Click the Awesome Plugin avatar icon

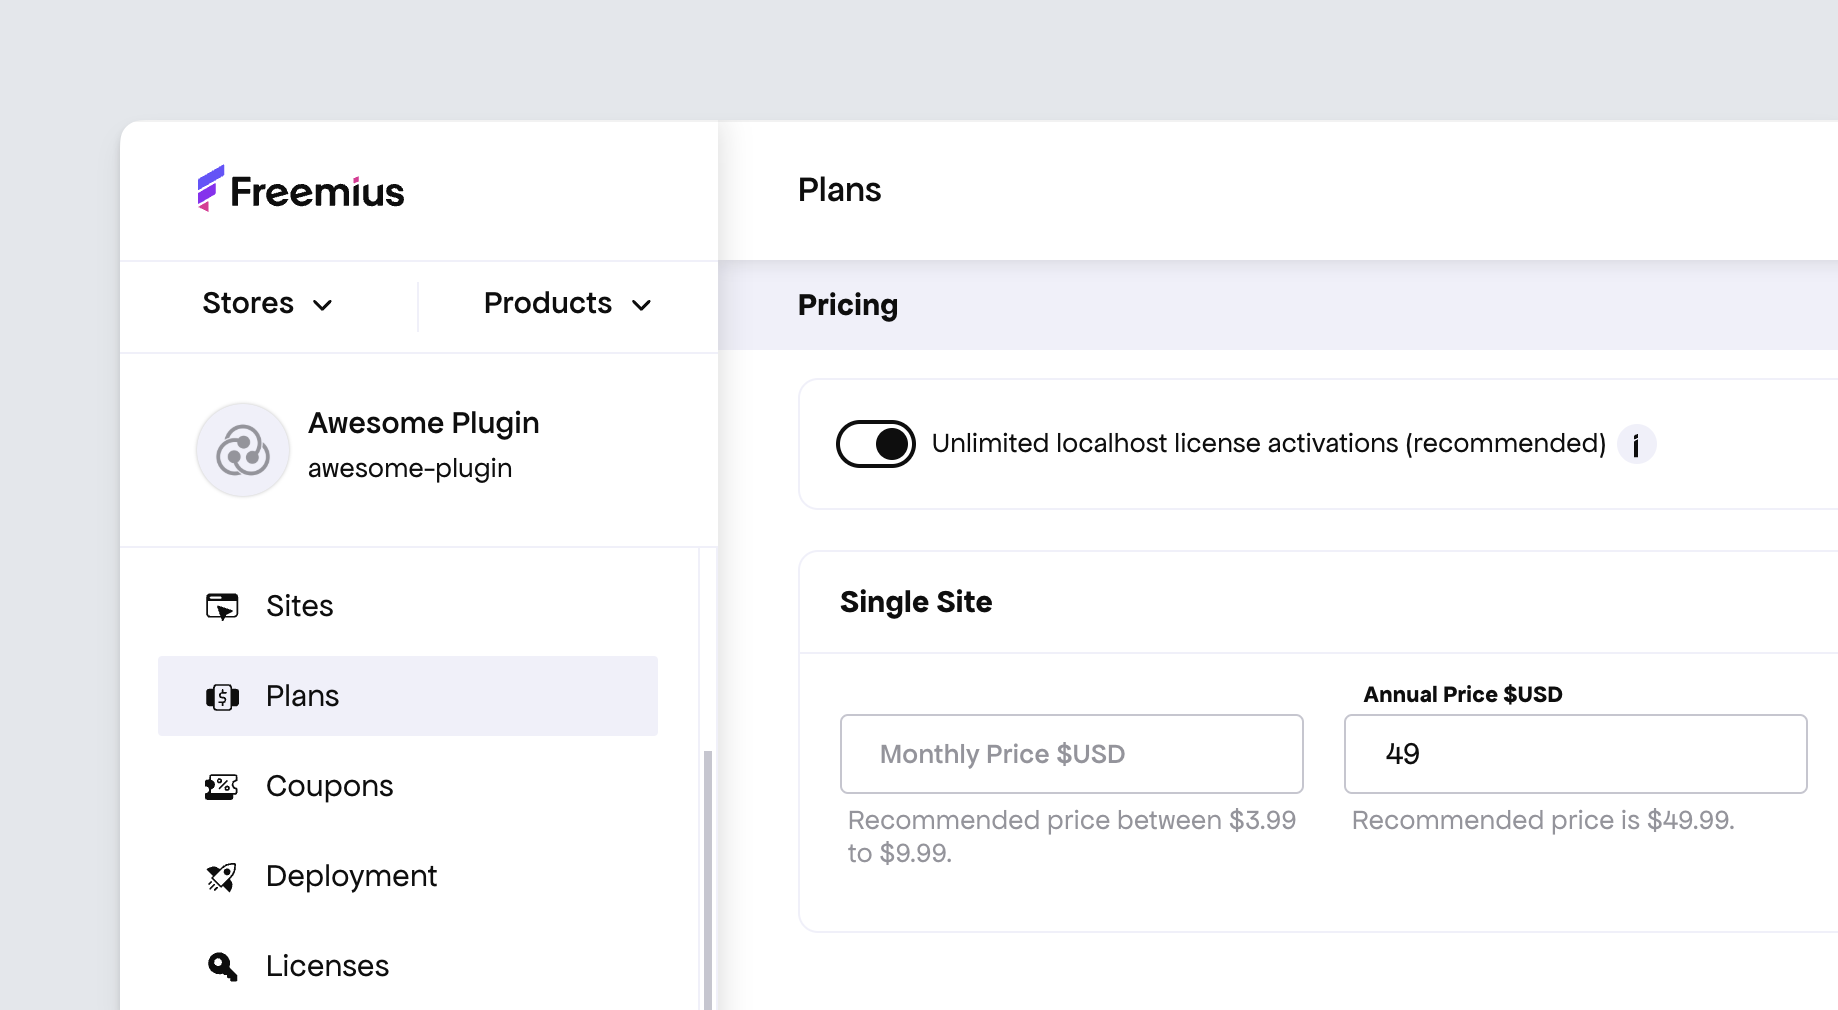pos(243,450)
